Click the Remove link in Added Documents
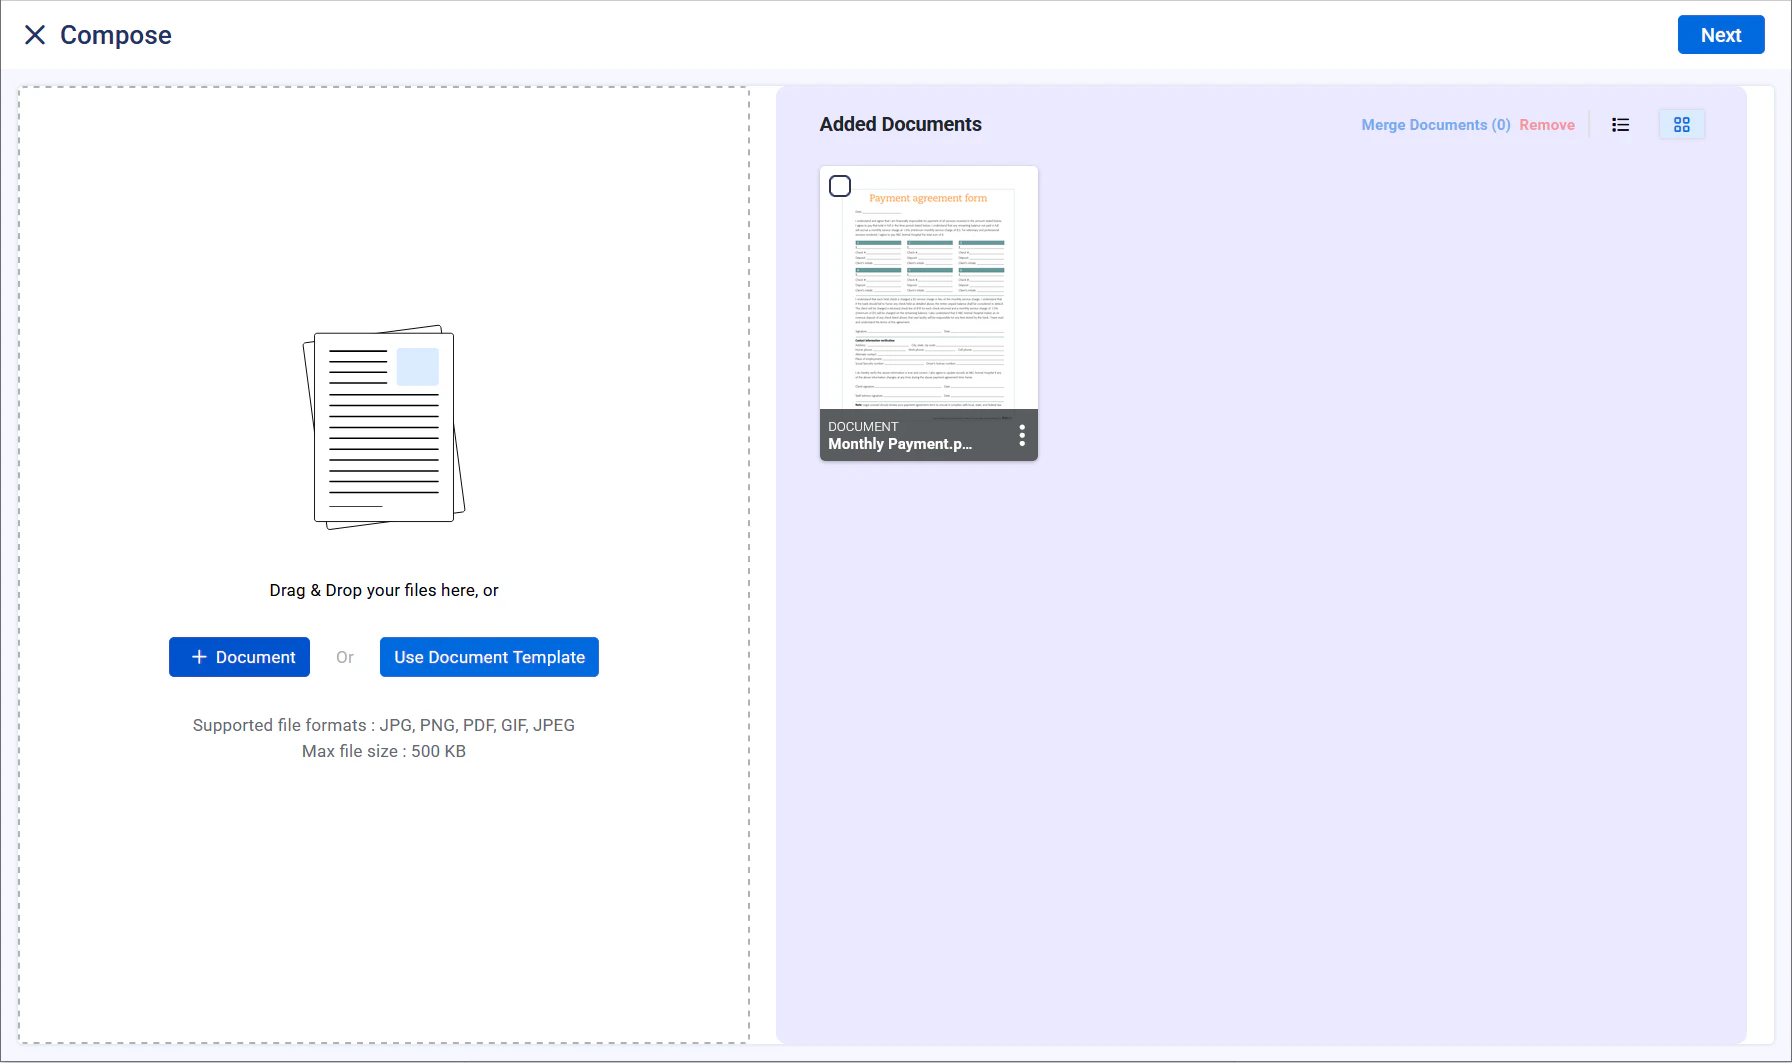The image size is (1792, 1063). [x=1547, y=124]
